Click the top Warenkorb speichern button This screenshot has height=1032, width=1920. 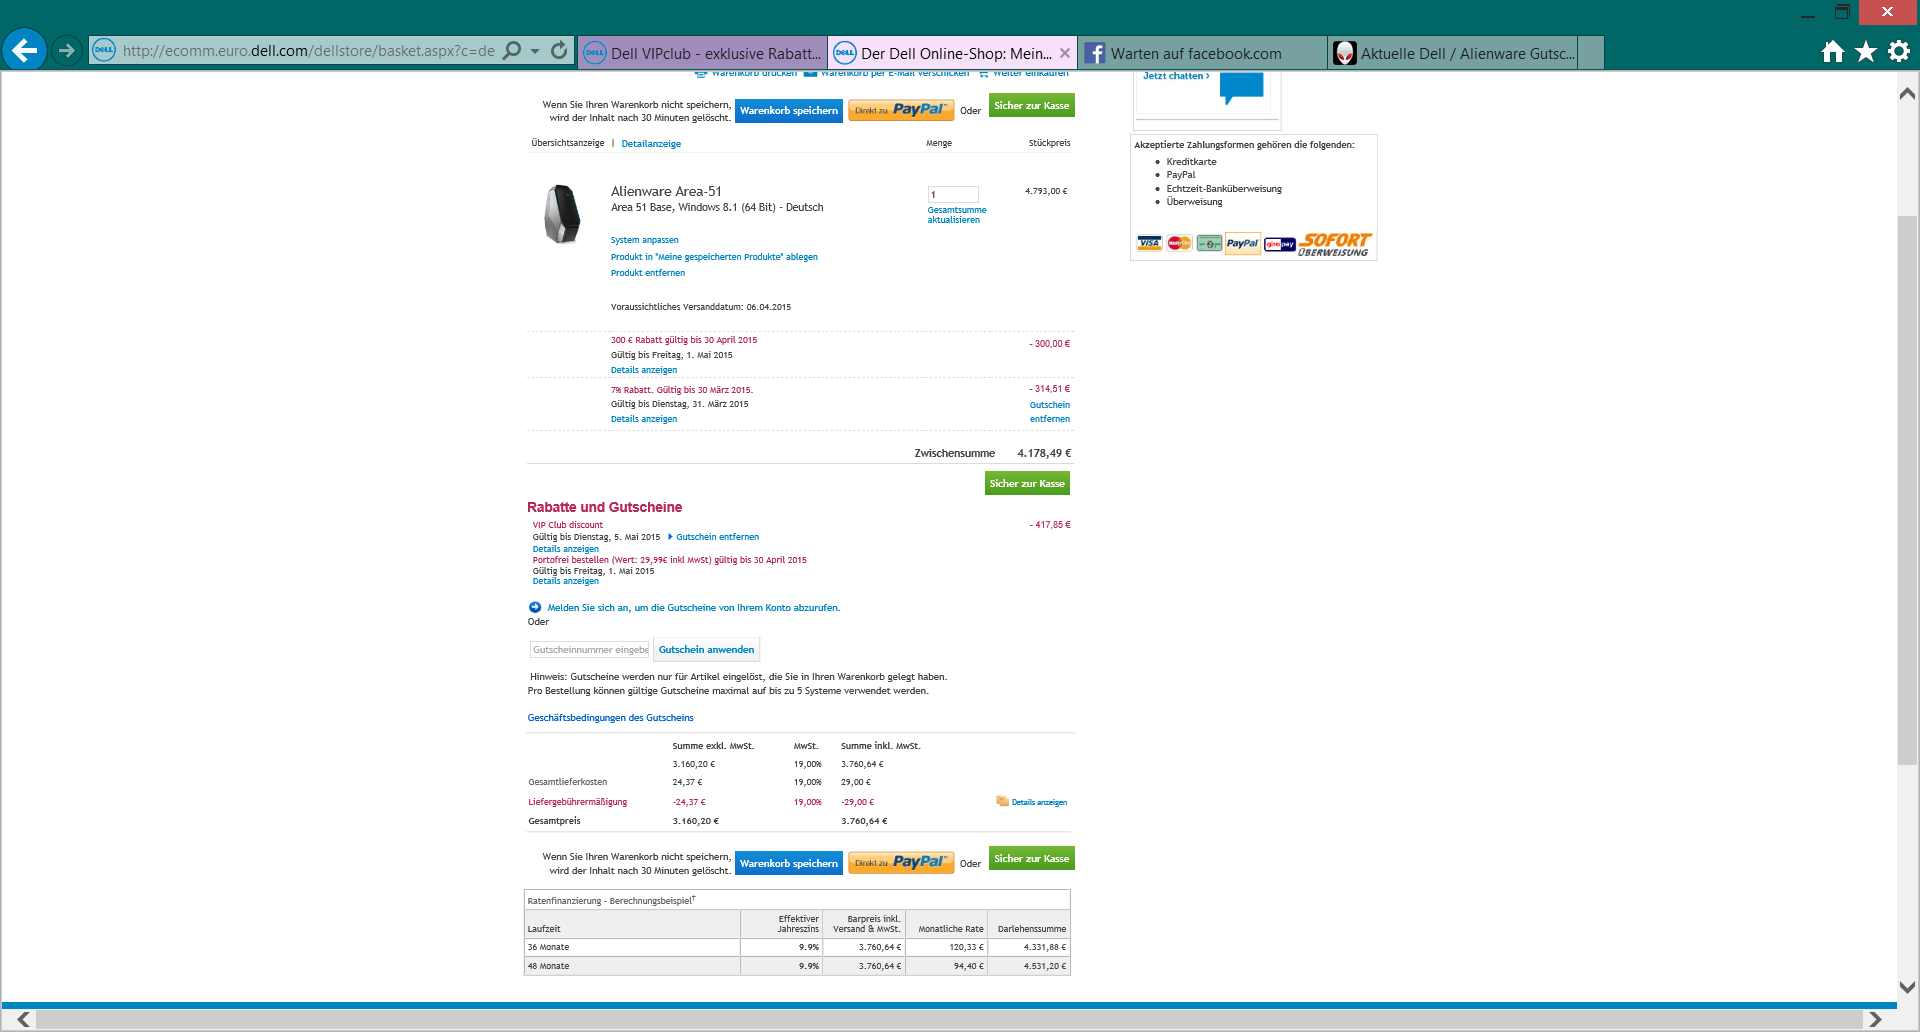[789, 111]
